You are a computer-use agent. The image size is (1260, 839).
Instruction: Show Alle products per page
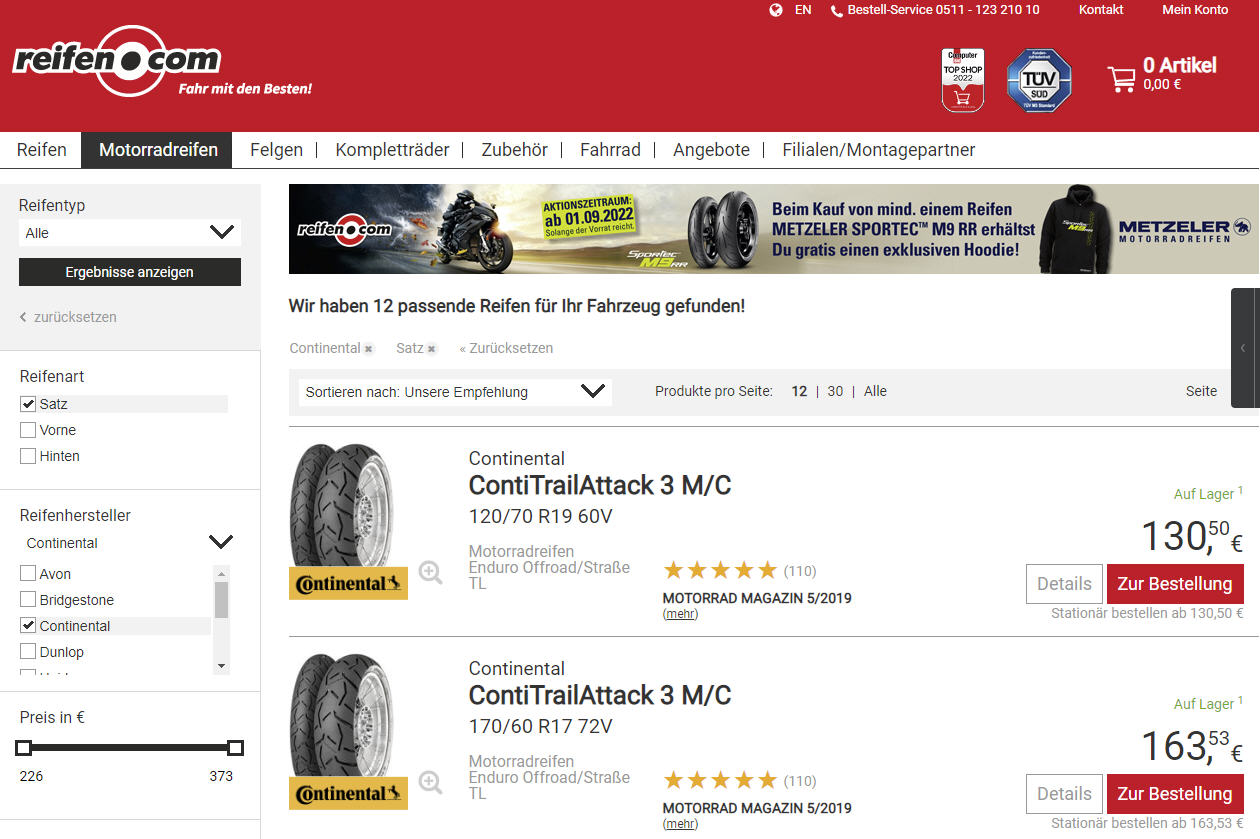(x=875, y=392)
